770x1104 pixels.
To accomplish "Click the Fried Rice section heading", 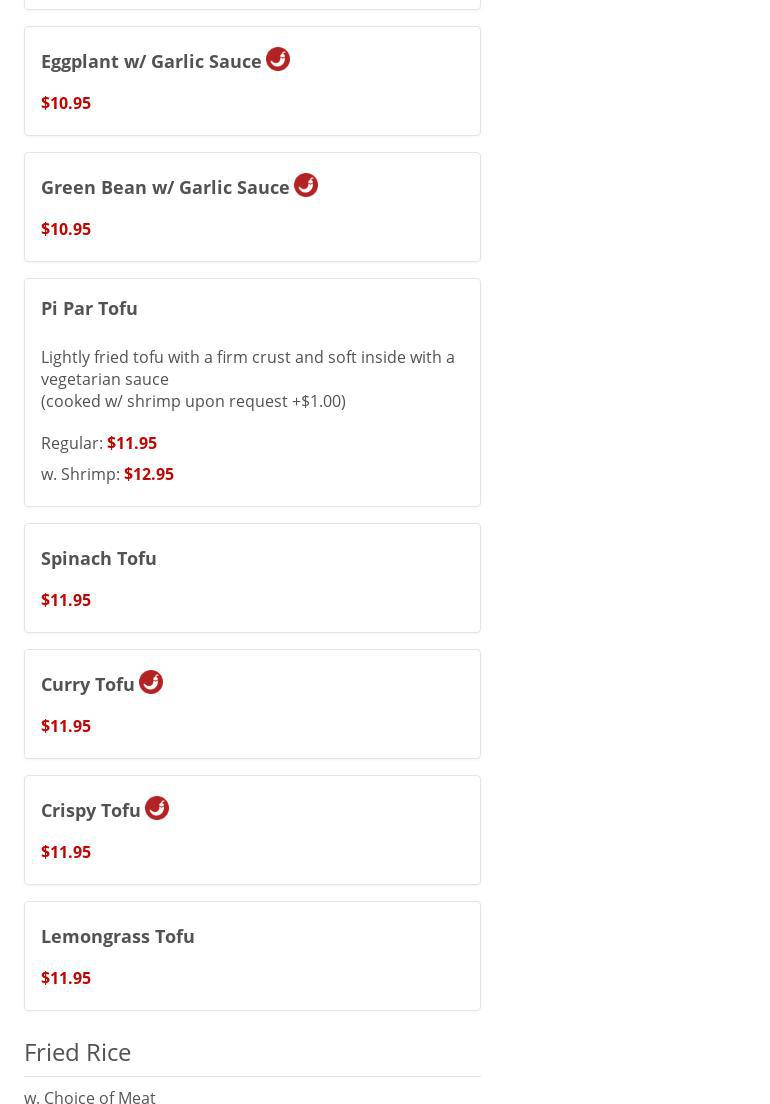I will coord(78,1052).
